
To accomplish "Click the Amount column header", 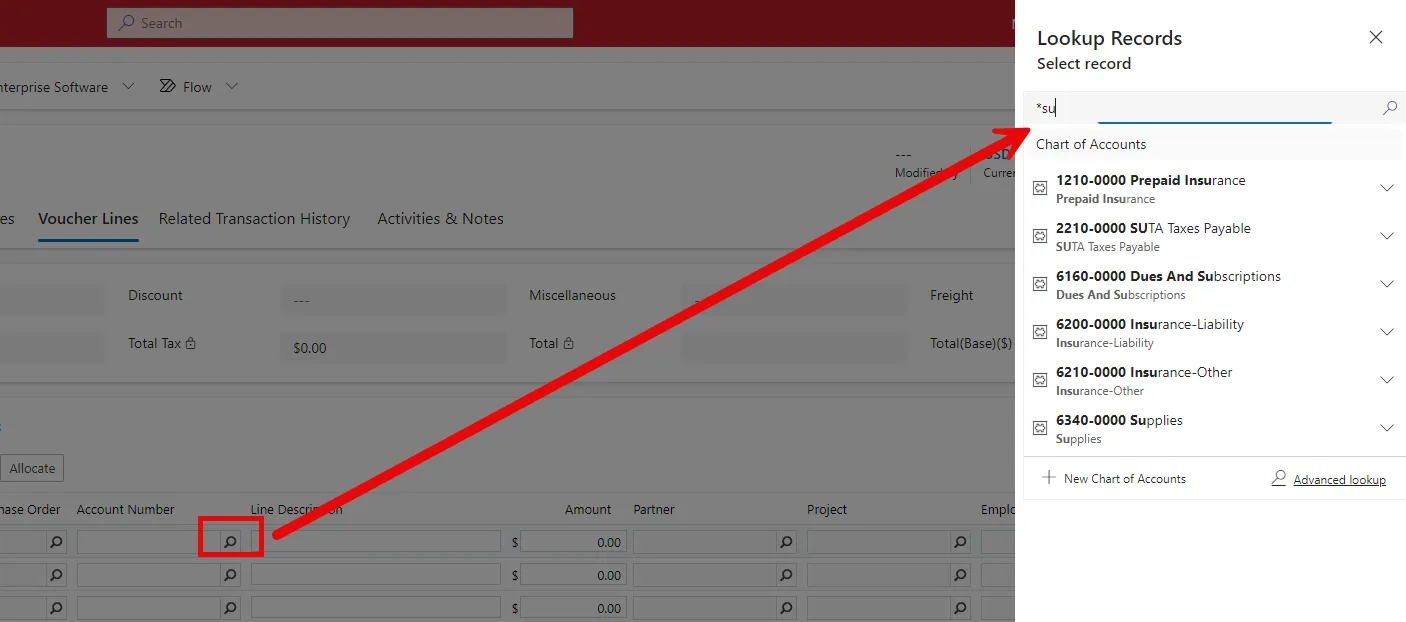I will click(x=588, y=509).
